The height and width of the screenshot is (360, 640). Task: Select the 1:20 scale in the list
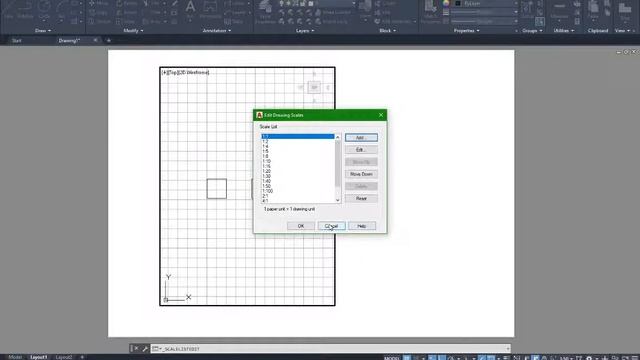pyautogui.click(x=298, y=171)
